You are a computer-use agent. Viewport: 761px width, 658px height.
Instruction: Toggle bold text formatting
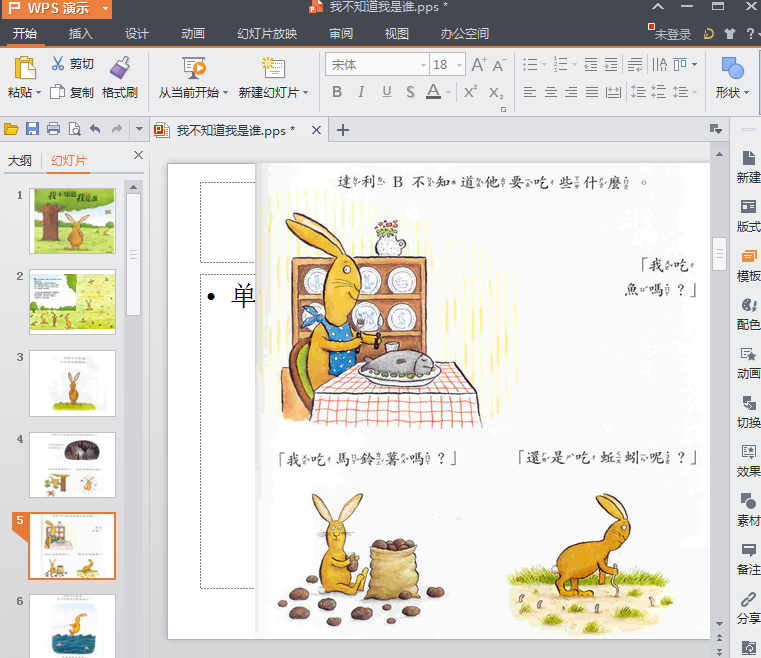[x=336, y=92]
